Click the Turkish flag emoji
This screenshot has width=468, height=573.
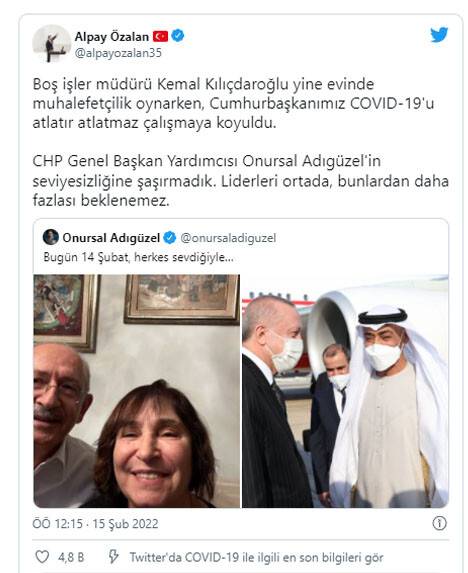pos(160,36)
